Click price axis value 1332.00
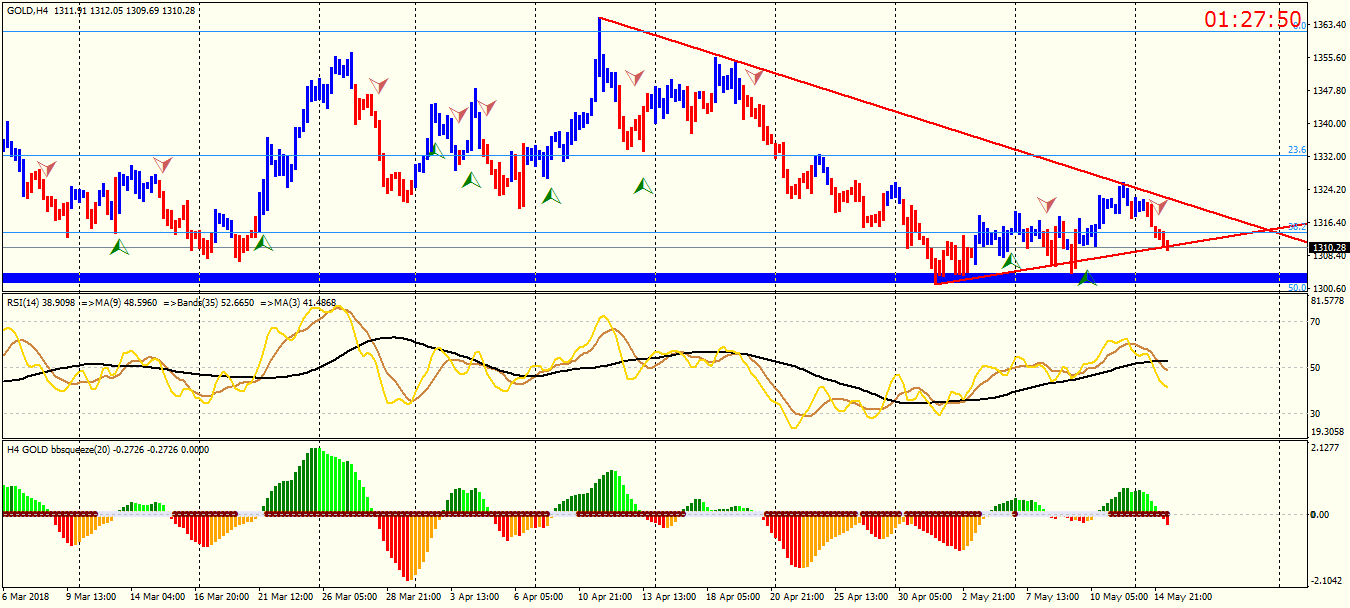 [1329, 156]
